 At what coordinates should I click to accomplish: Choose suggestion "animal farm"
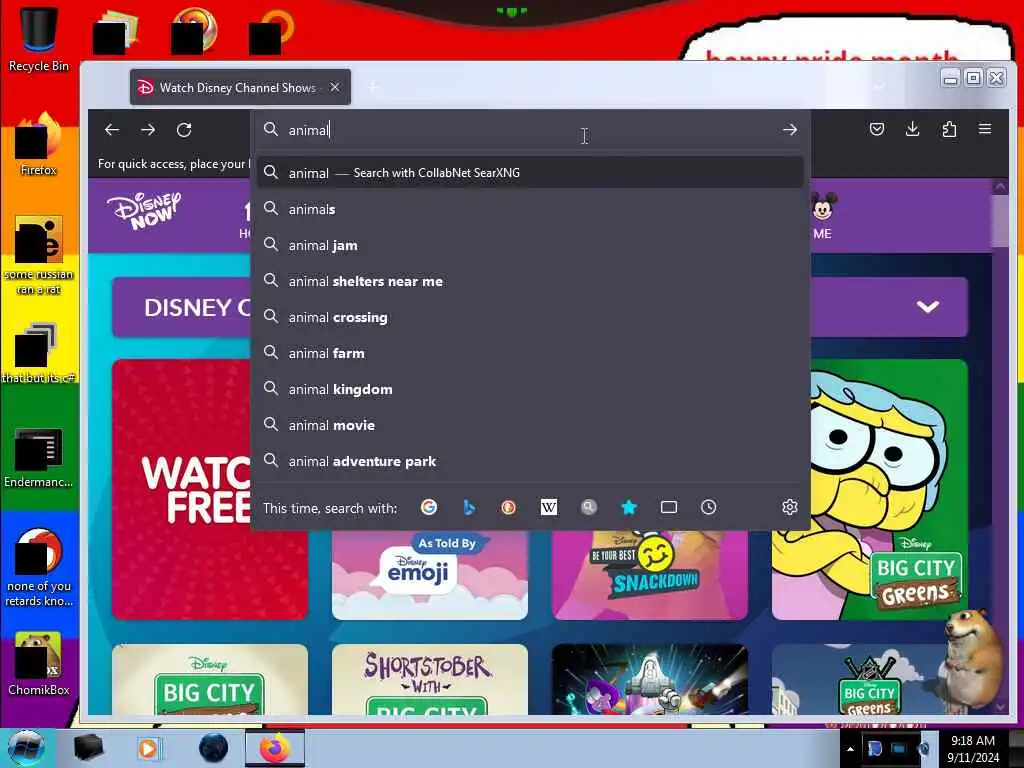click(x=530, y=353)
